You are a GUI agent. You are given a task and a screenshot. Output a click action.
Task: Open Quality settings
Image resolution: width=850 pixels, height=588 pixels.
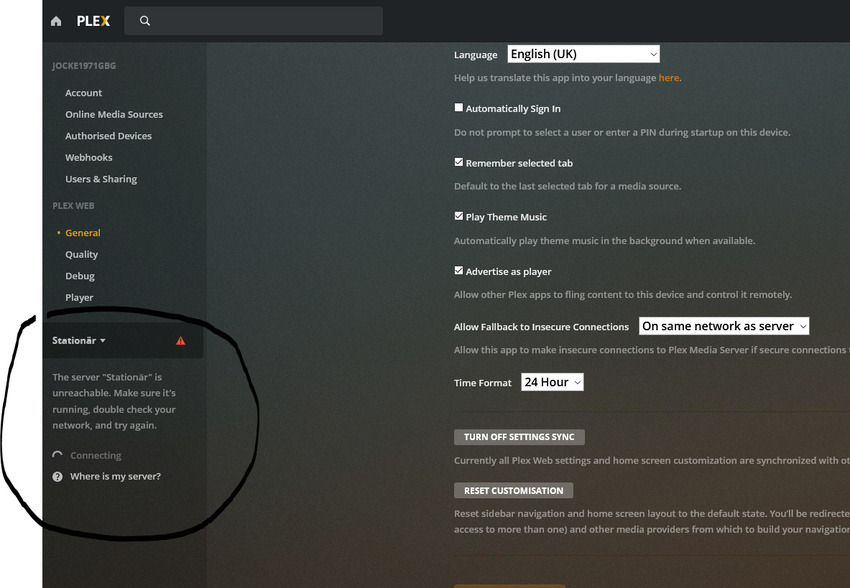81,254
